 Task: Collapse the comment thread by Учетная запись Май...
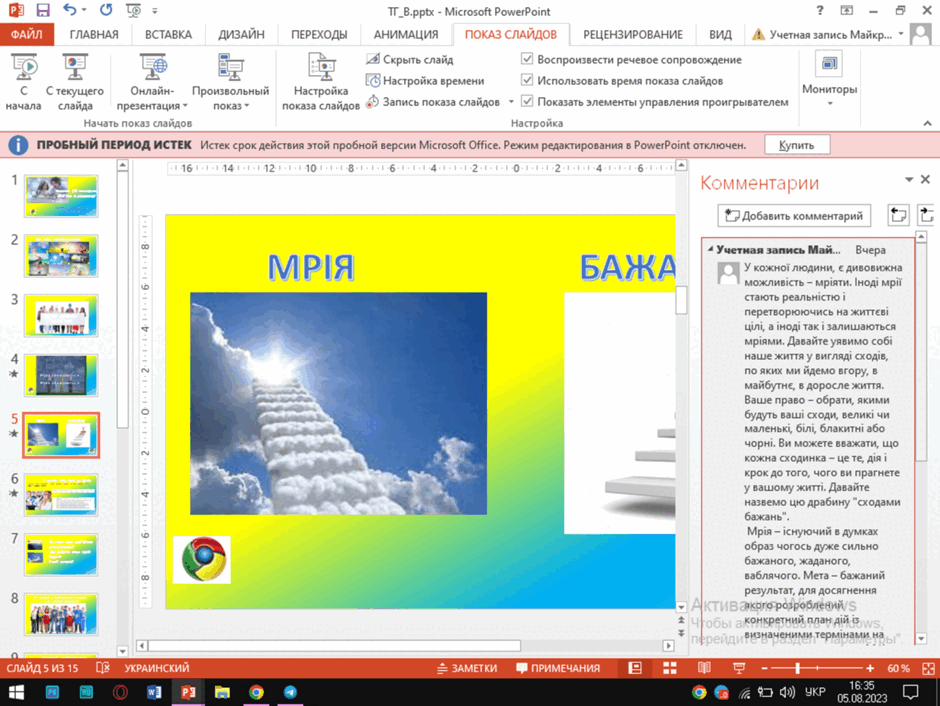point(711,249)
